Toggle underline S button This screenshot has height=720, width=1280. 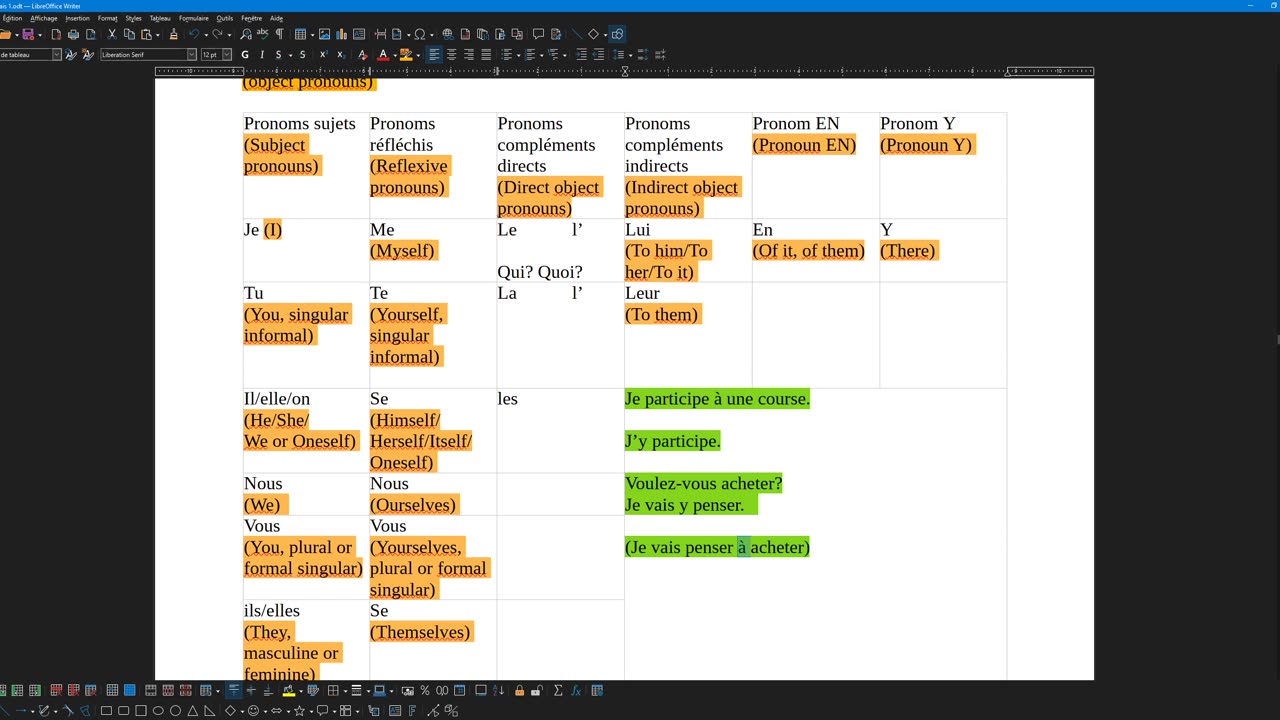pyautogui.click(x=278, y=55)
